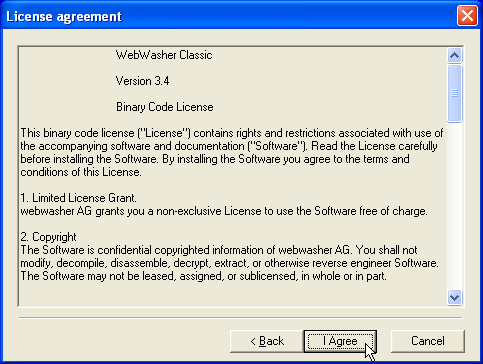
Task: Click the '2. Copyright' section heading
Action: coord(48,237)
